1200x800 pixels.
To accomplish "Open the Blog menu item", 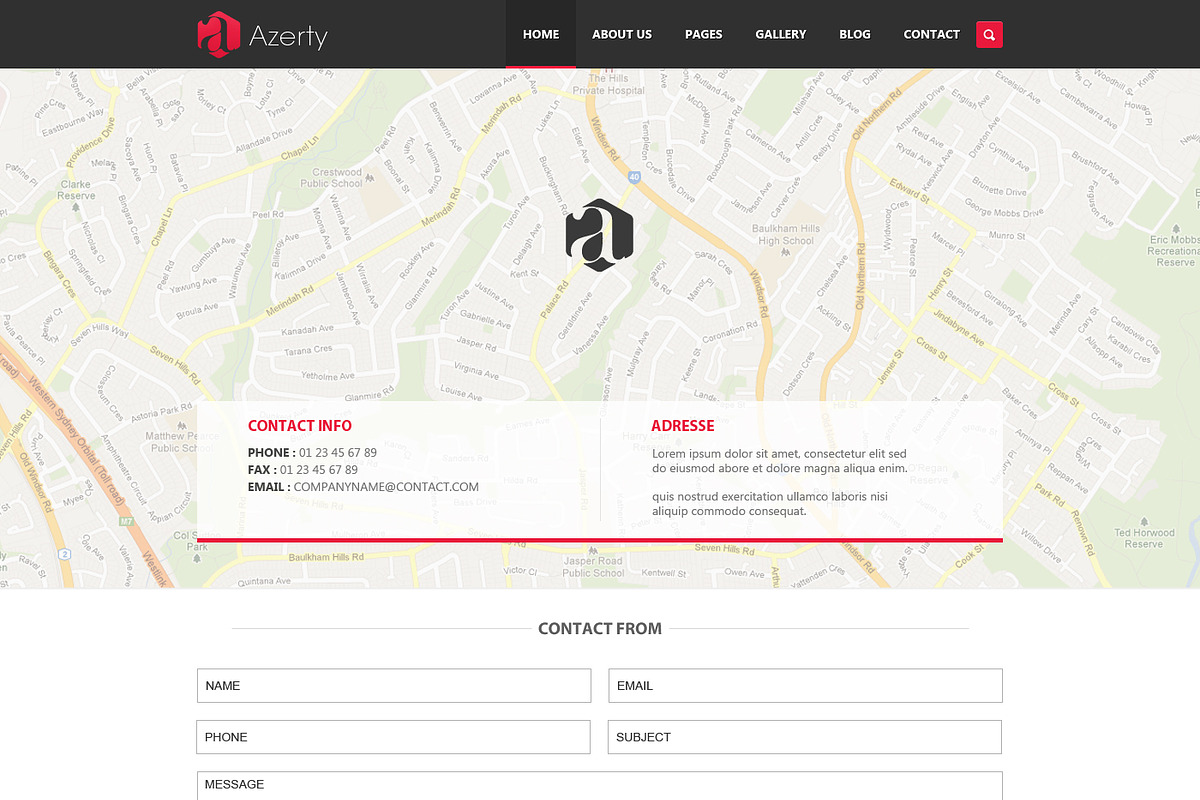I will pos(855,34).
